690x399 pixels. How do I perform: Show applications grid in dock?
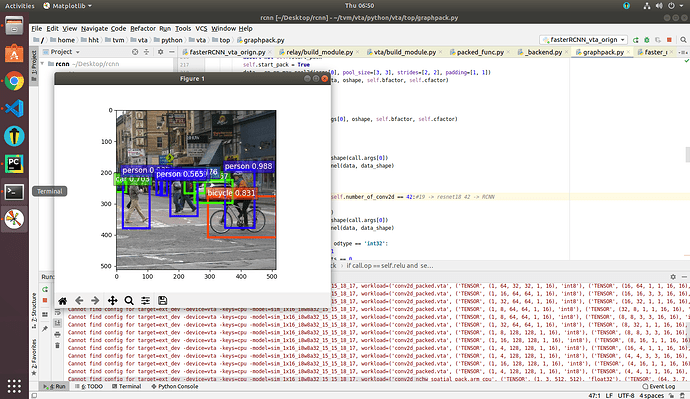tap(14, 386)
